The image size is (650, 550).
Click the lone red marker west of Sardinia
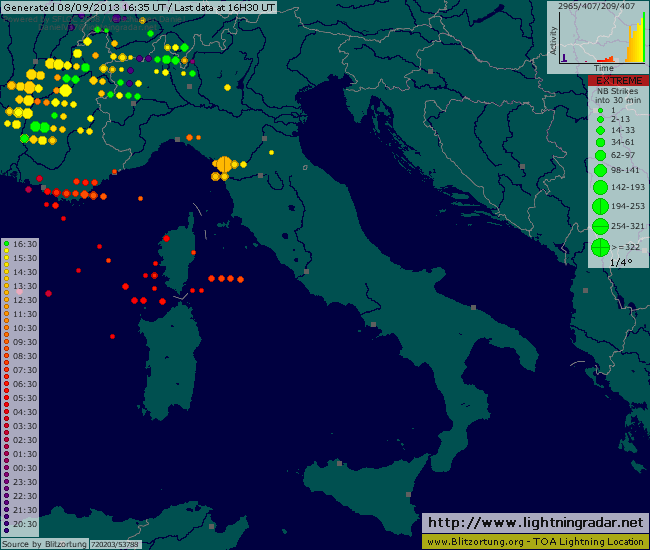tap(112, 337)
